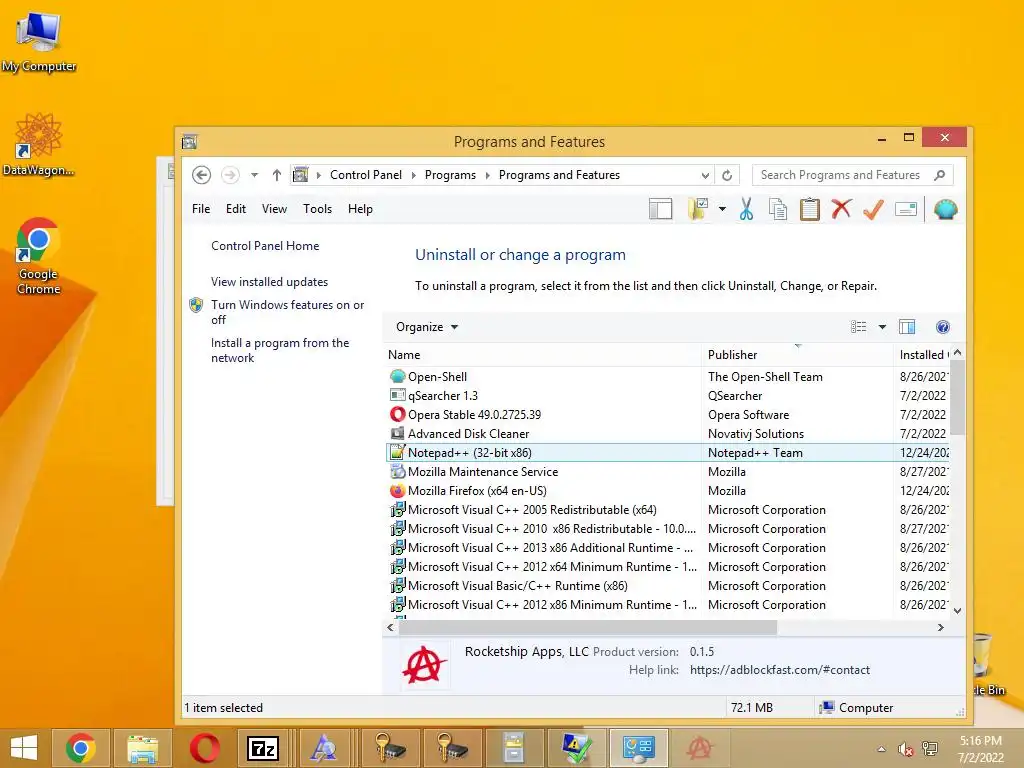This screenshot has width=1024, height=768.
Task: Open 7-Zip from the taskbar
Action: point(263,748)
